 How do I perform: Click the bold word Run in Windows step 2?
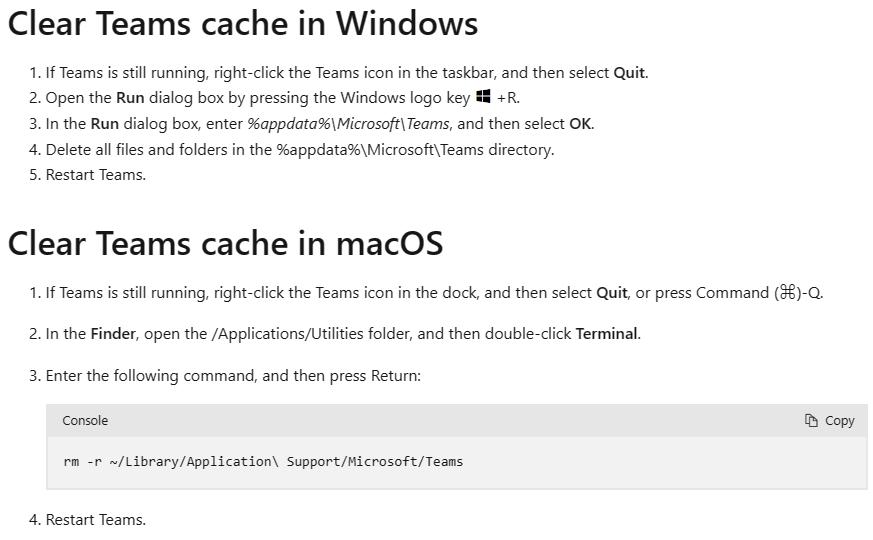[130, 98]
